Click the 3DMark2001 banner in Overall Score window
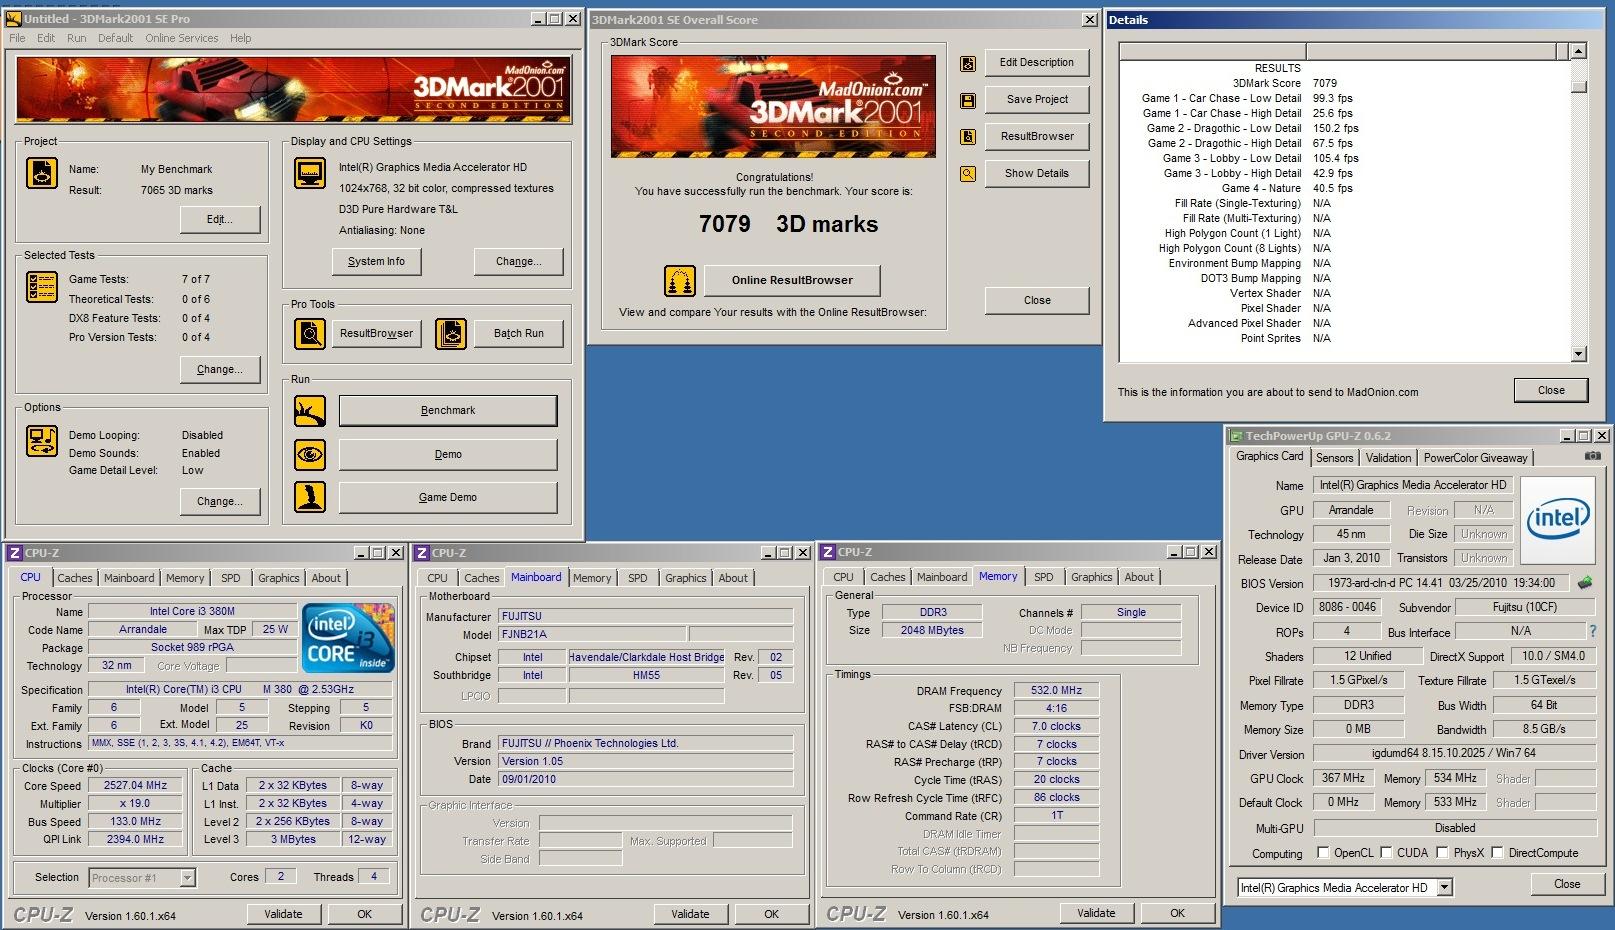This screenshot has width=1615, height=930. point(773,106)
